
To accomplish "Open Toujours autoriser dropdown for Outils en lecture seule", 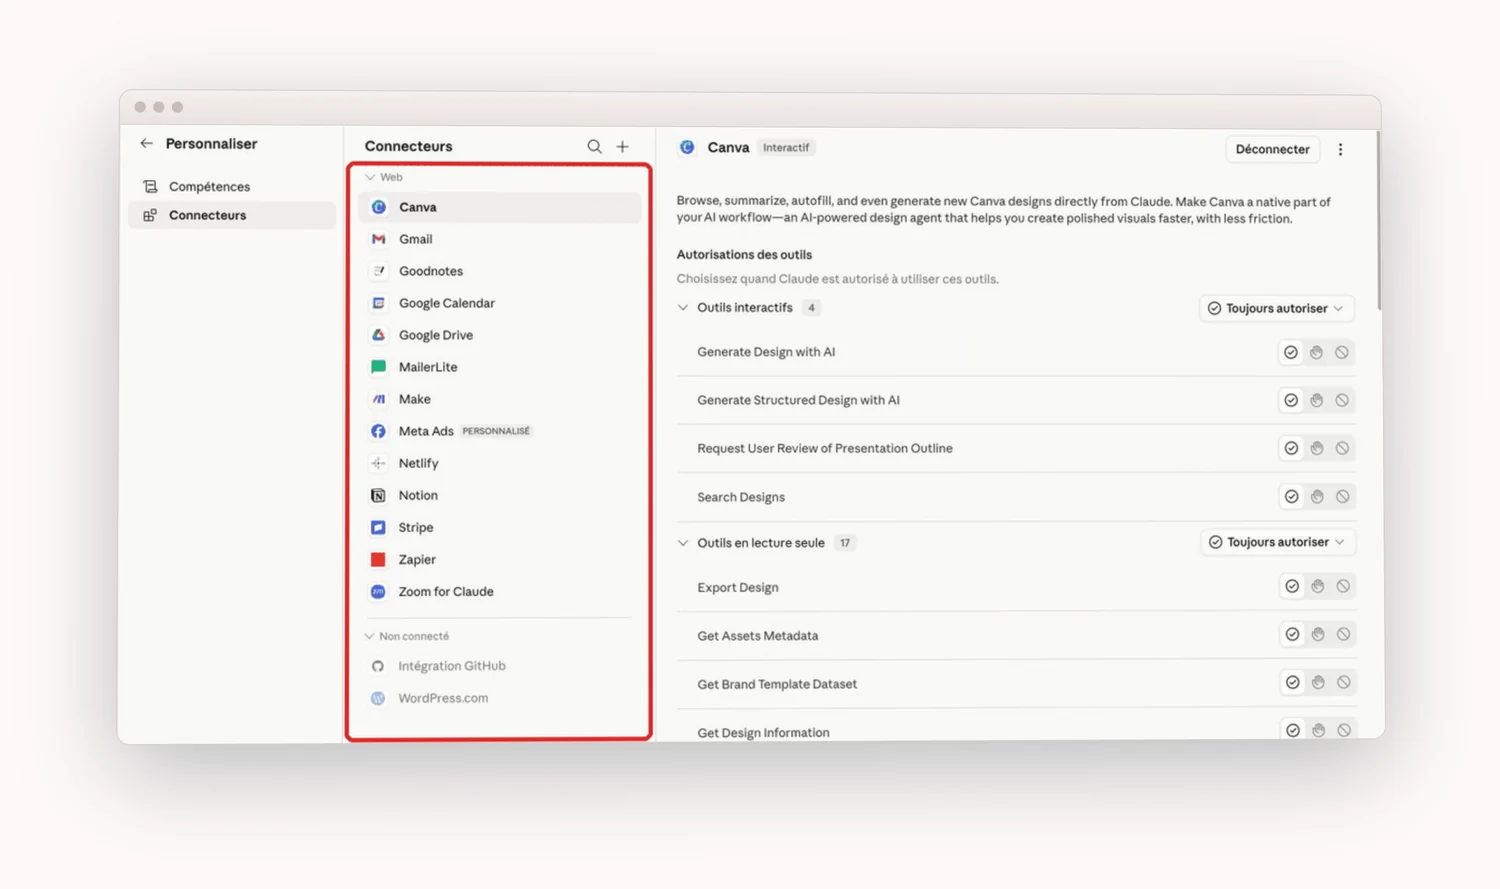I will coord(1277,542).
